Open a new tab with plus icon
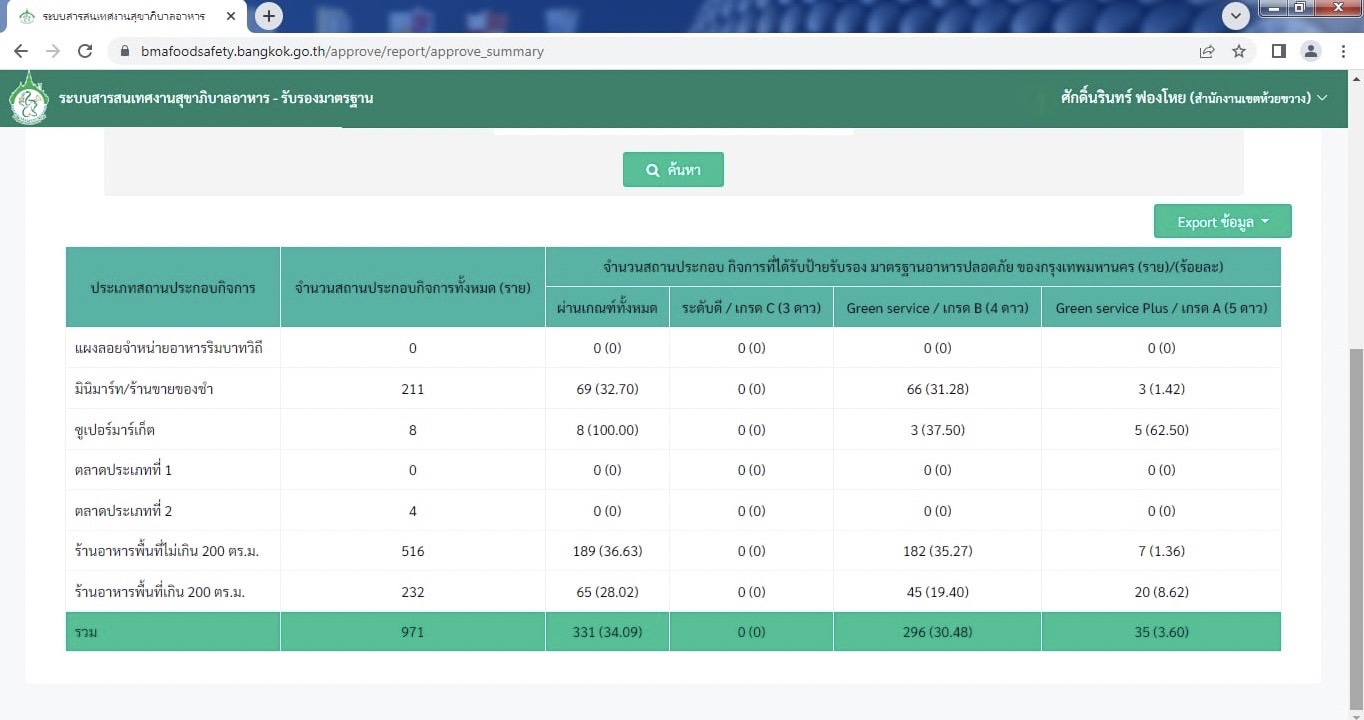This screenshot has width=1364, height=720. point(268,16)
